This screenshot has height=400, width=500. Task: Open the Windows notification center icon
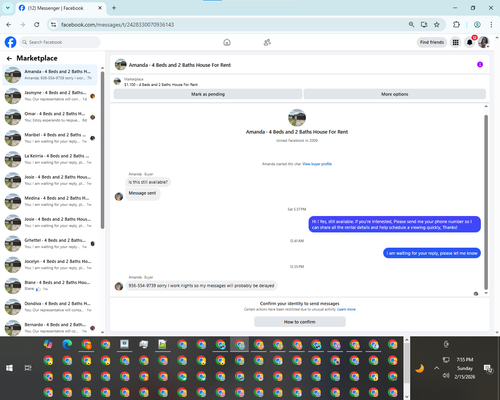(488, 368)
